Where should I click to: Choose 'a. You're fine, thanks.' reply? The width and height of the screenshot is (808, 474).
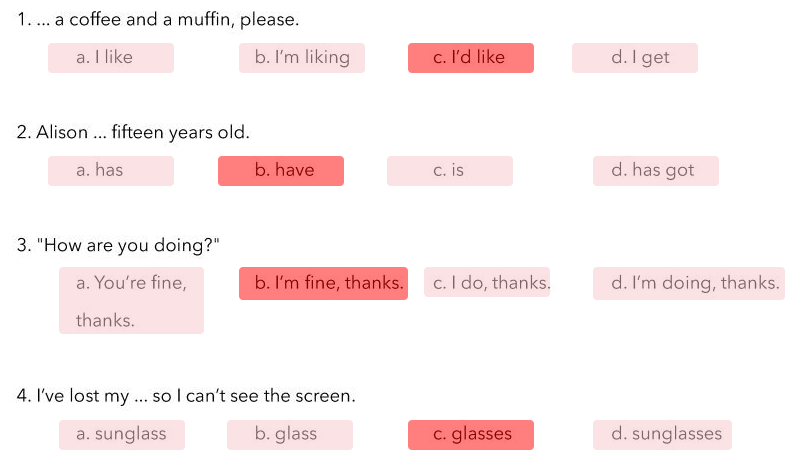click(x=131, y=300)
